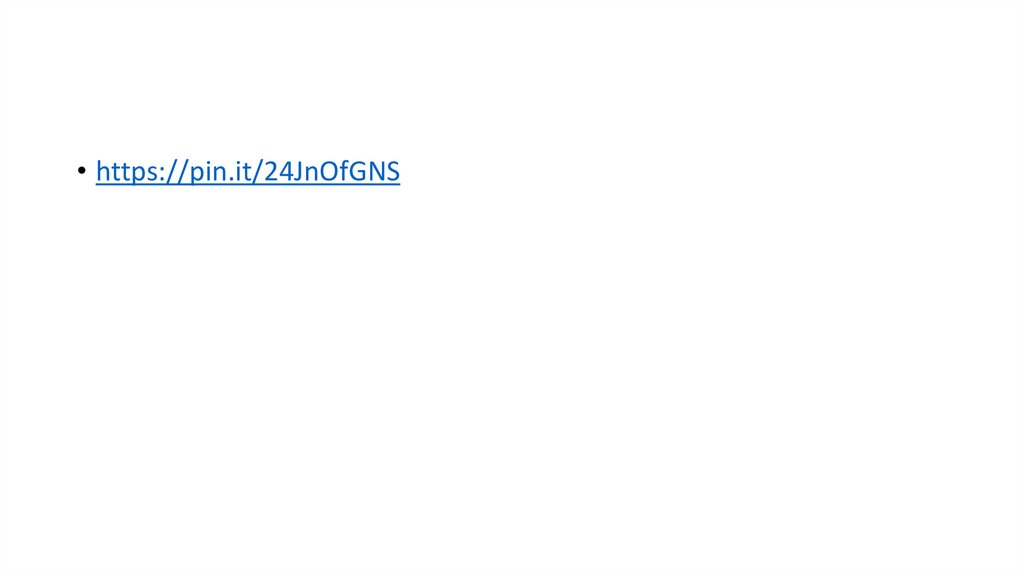The height and width of the screenshot is (574, 1024).
Task: Click the empty slide area below the link
Action: [512, 379]
